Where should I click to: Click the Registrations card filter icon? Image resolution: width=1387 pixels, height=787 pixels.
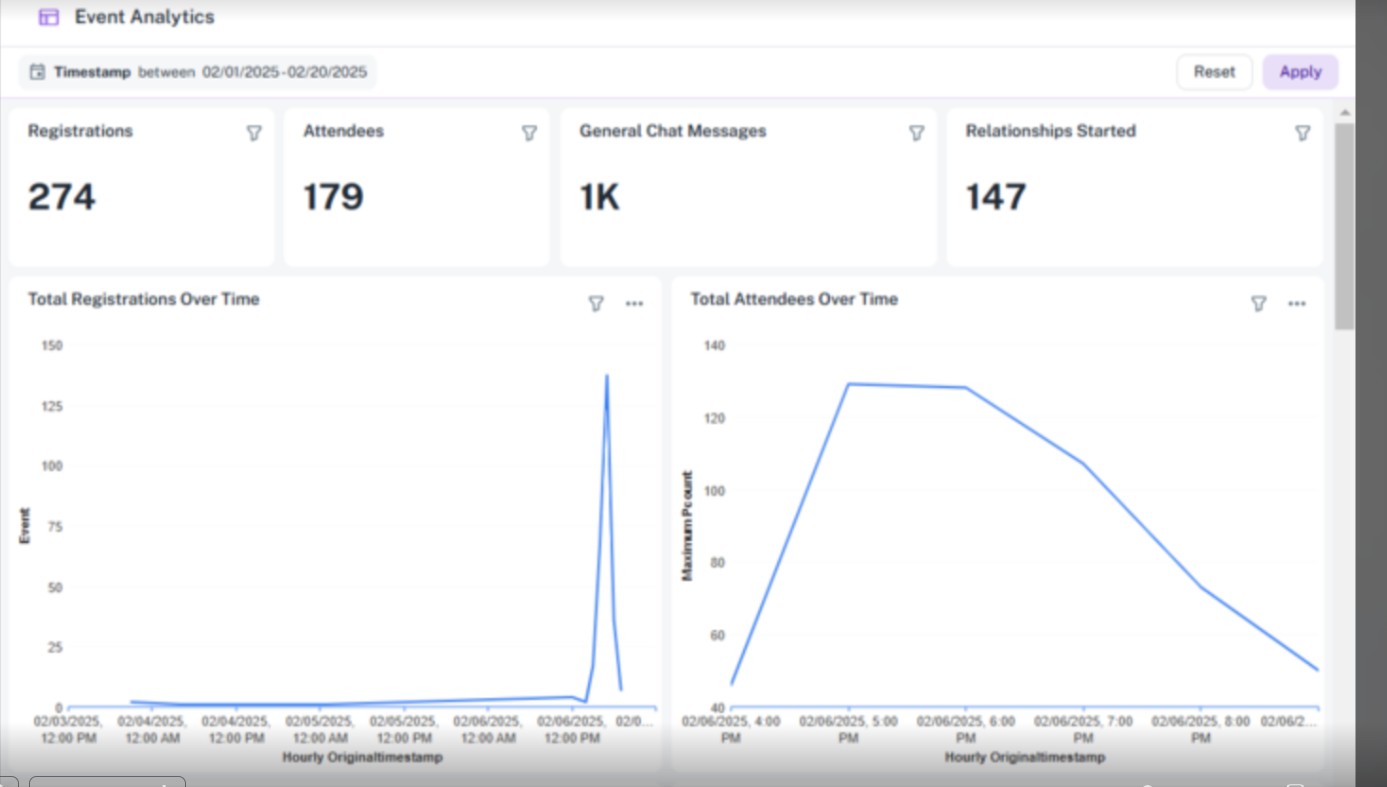(254, 133)
